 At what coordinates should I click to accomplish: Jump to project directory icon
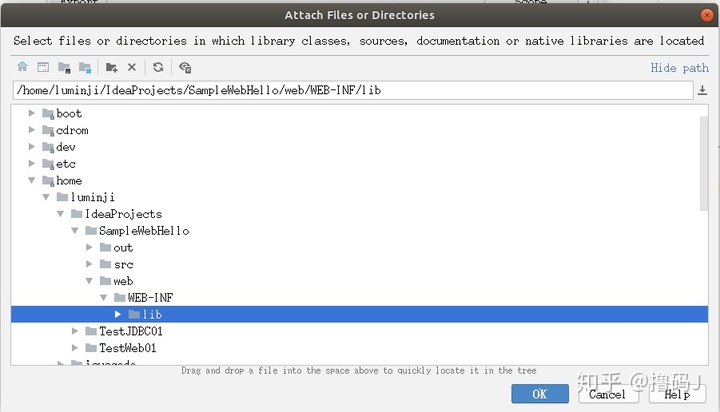[64, 68]
